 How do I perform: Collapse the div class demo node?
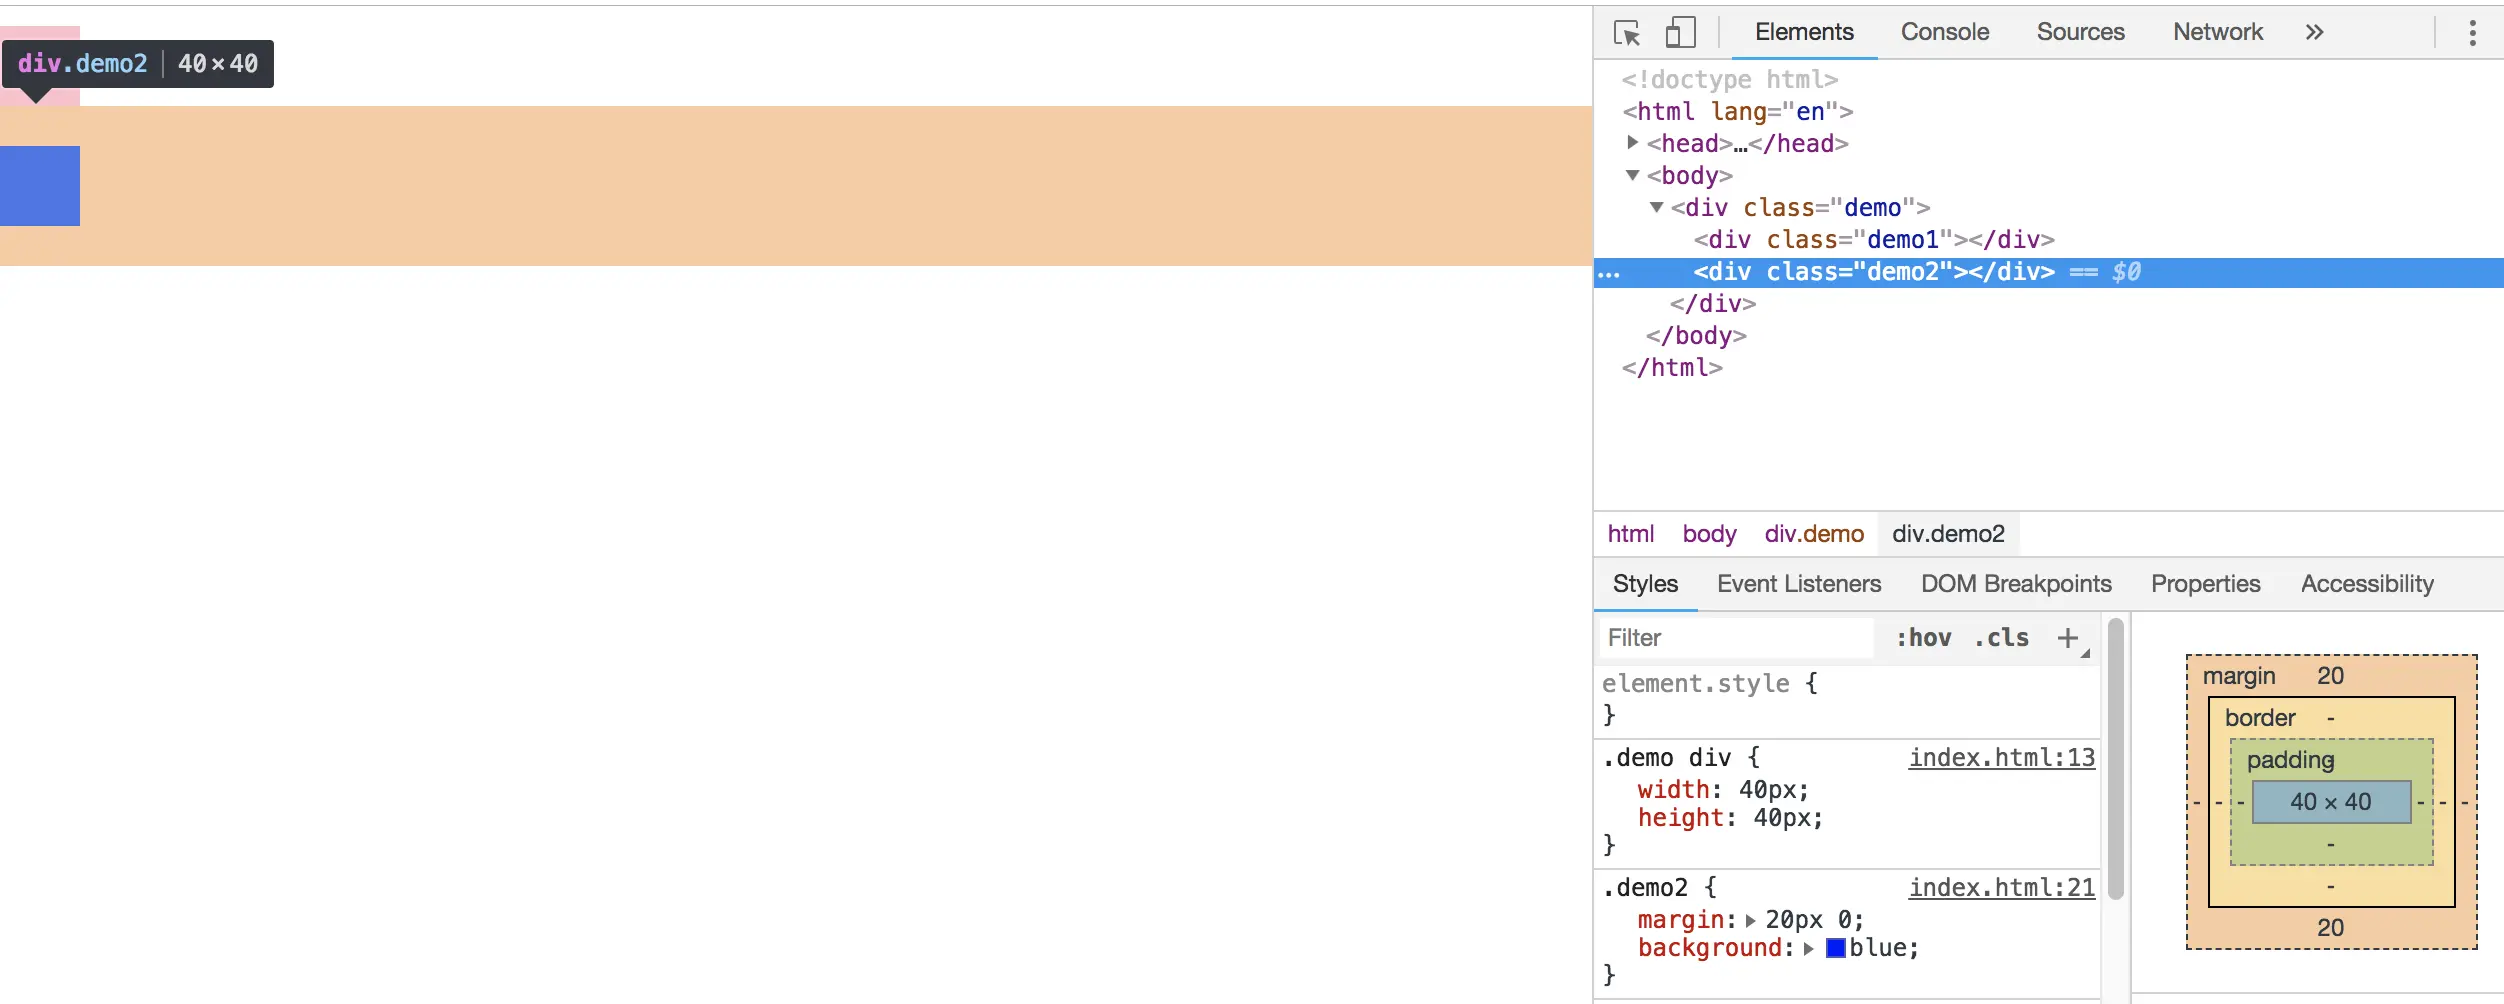point(1656,207)
